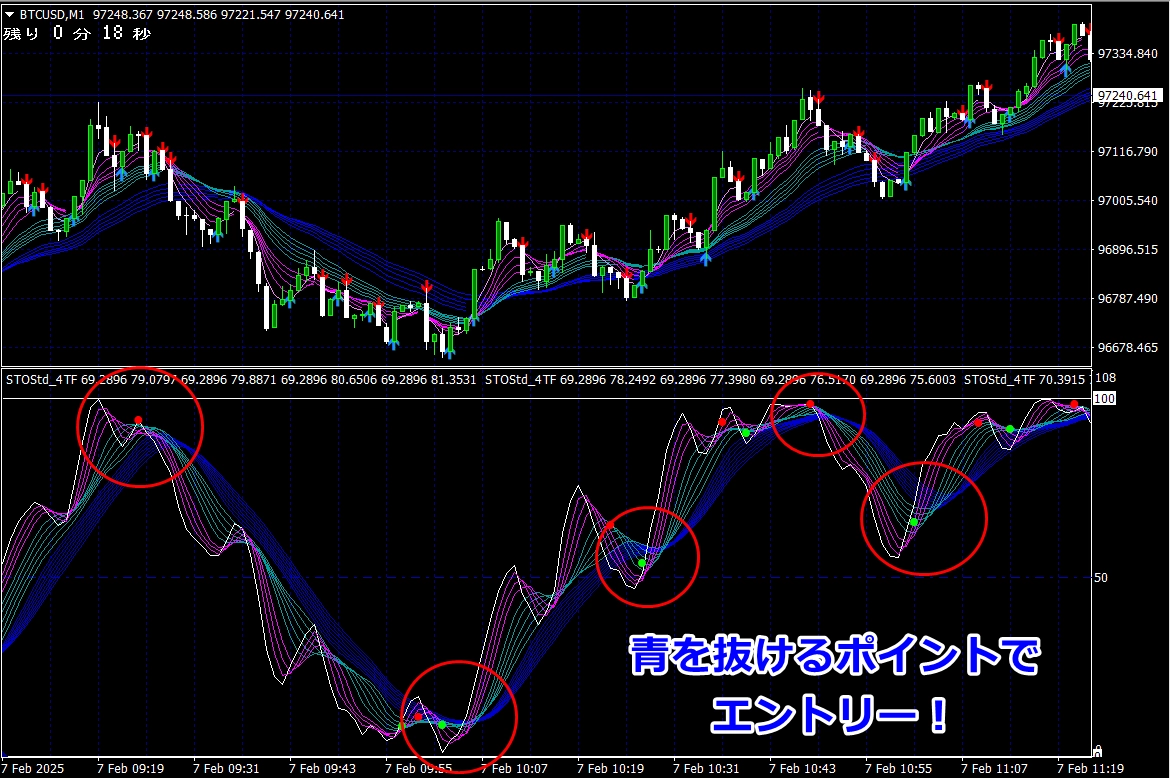Click the current price tag 97240.641

tap(1128, 96)
